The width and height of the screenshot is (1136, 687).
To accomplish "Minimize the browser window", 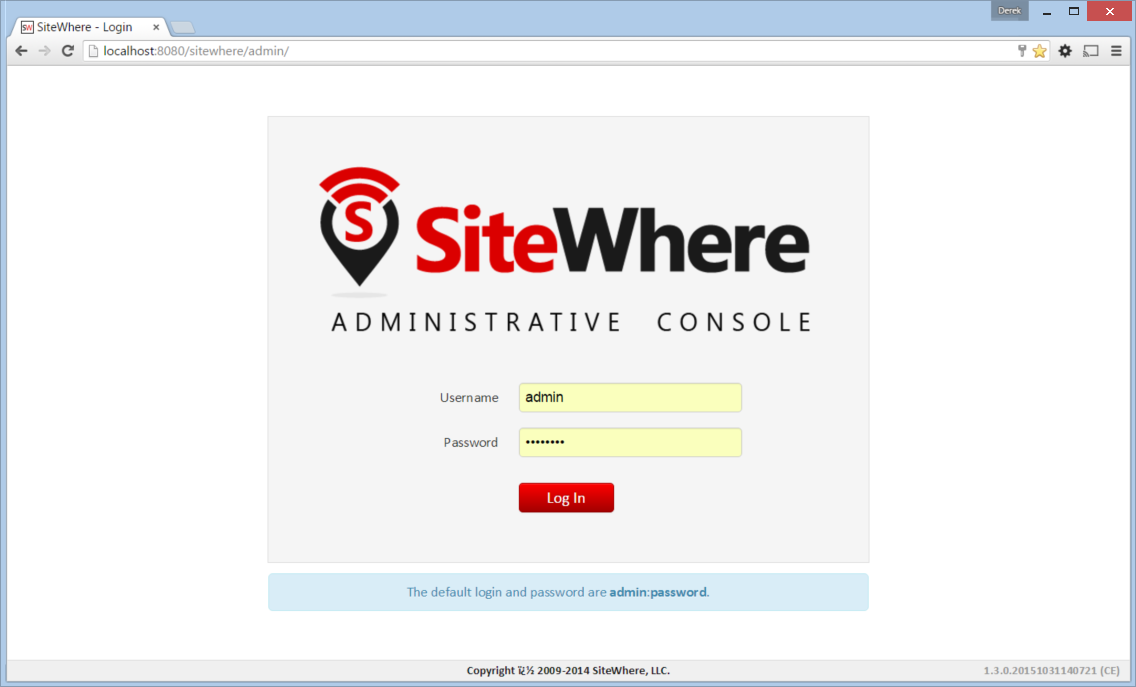I will coord(1047,12).
